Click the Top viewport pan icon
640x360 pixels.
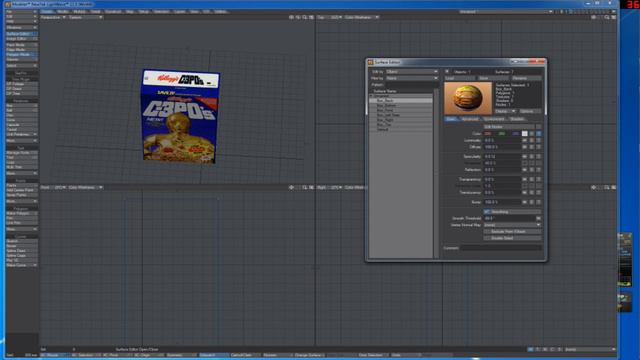click(x=594, y=18)
